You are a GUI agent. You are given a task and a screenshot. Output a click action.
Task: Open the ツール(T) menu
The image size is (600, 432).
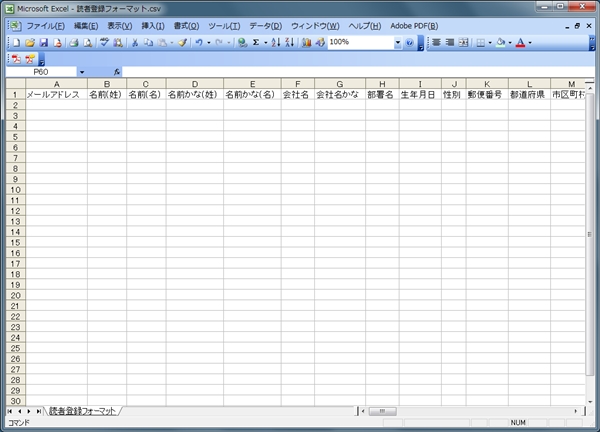tap(224, 26)
